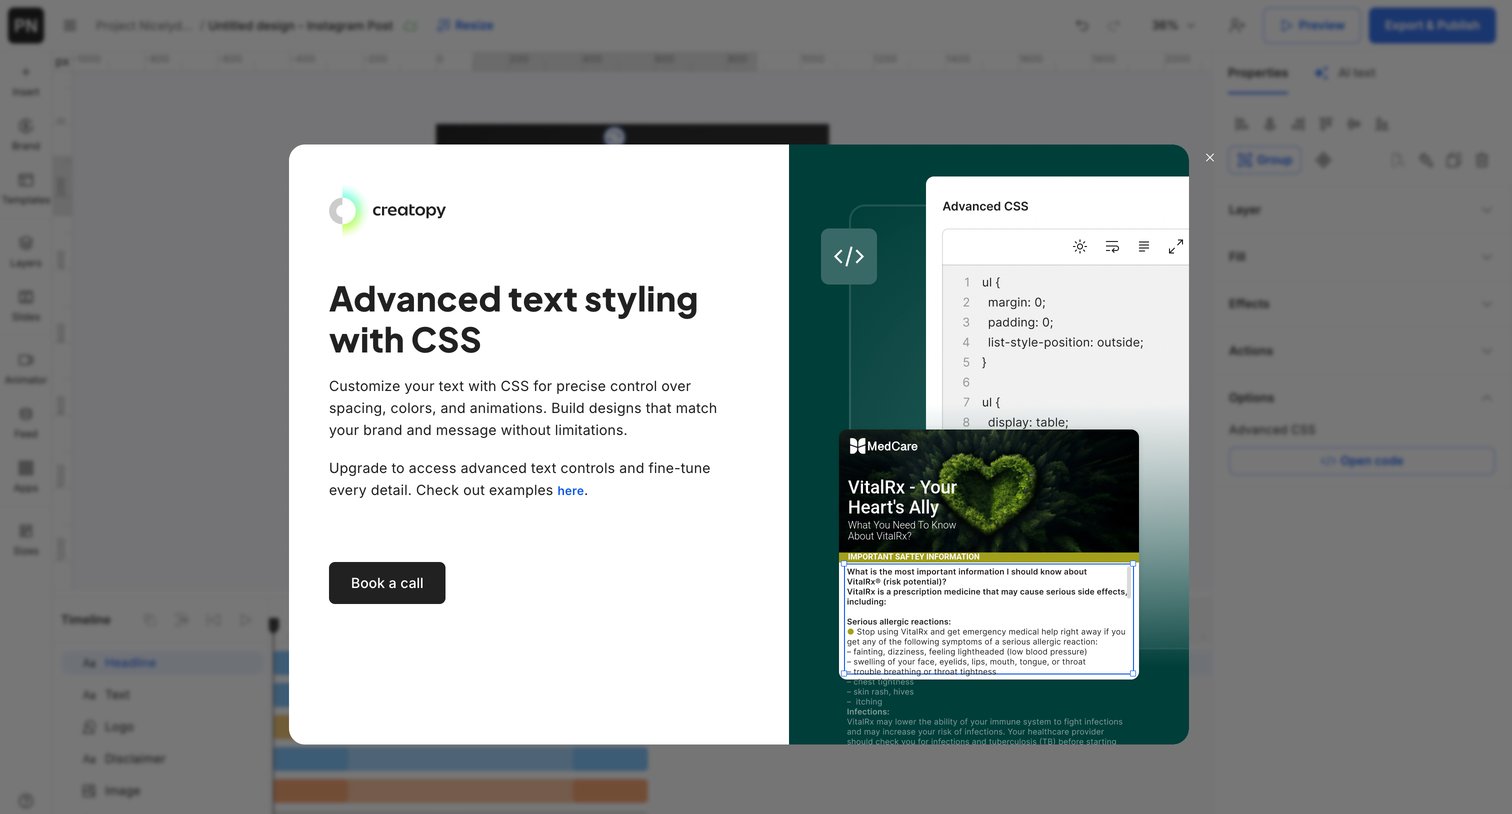
Task: Open the examples 'here' link
Action: [x=570, y=491]
